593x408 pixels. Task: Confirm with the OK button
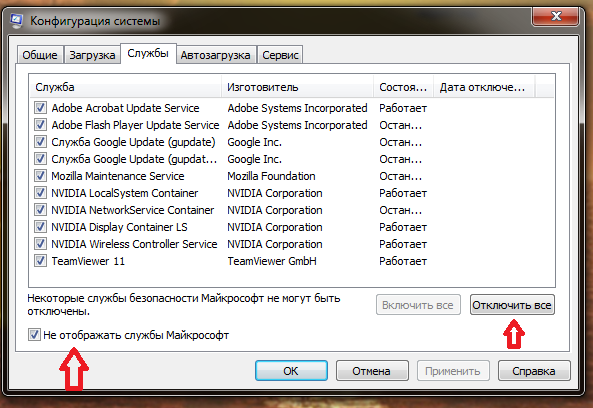pyautogui.click(x=291, y=371)
